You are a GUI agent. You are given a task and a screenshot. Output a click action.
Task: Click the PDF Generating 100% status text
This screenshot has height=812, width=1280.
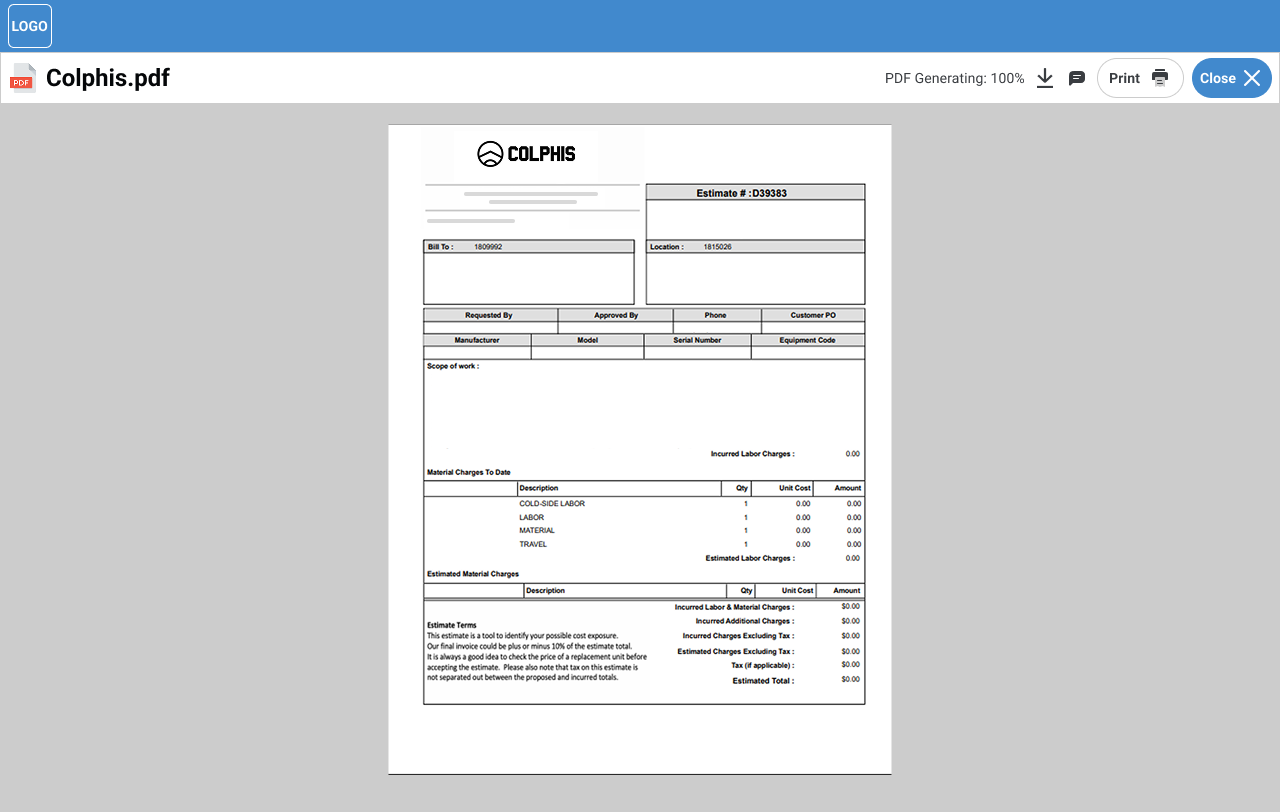click(x=954, y=78)
